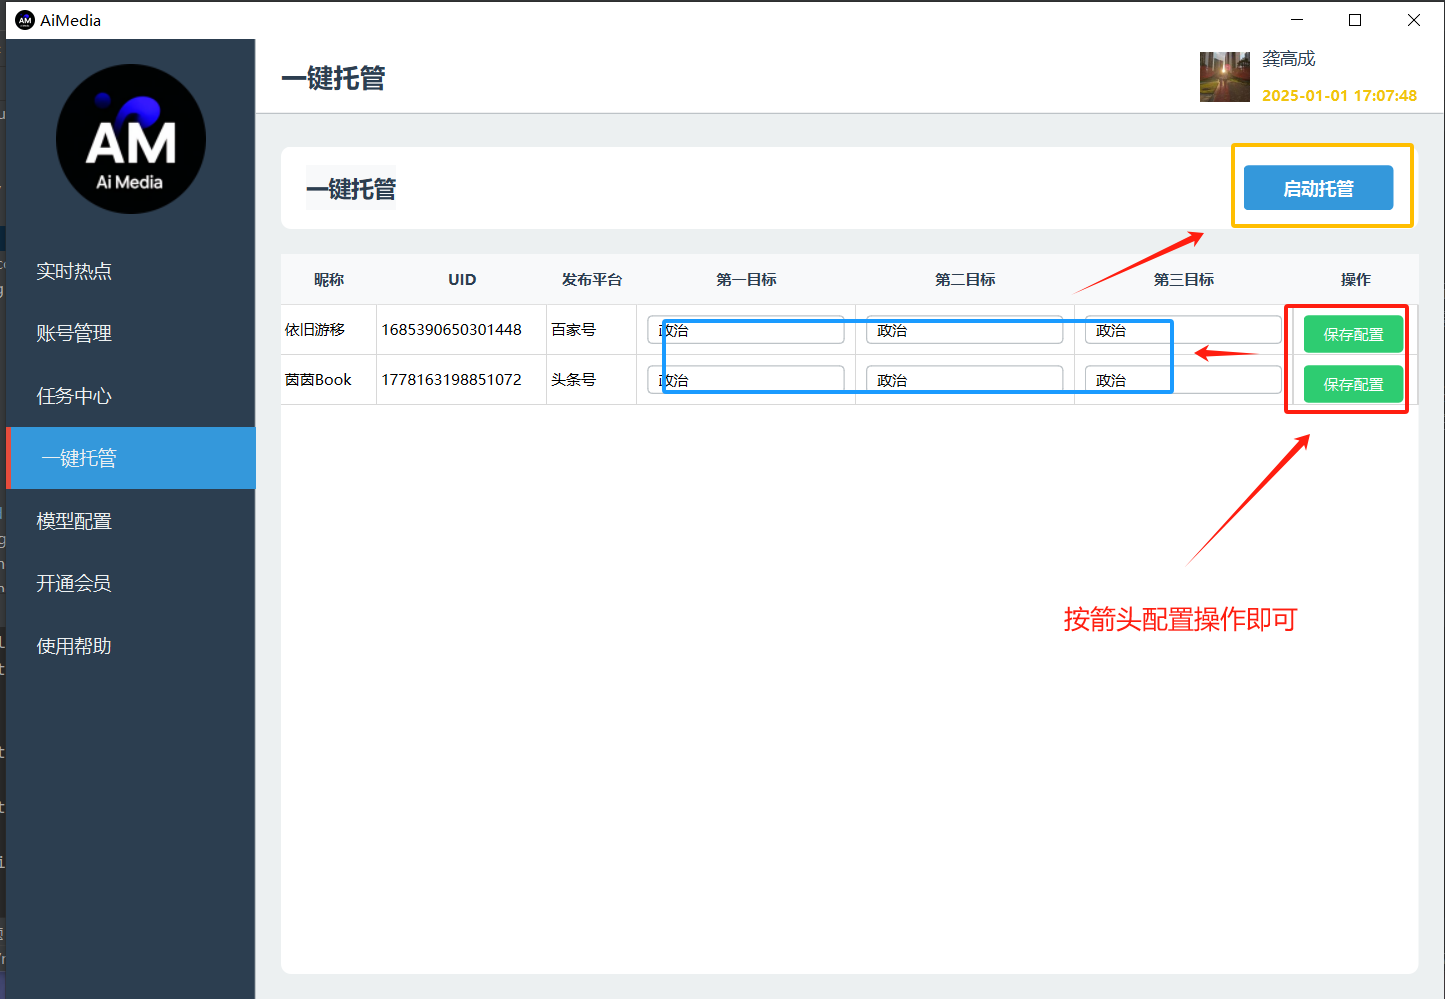The image size is (1445, 999).
Task: Save config for 依旧游移 row
Action: tap(1352, 334)
